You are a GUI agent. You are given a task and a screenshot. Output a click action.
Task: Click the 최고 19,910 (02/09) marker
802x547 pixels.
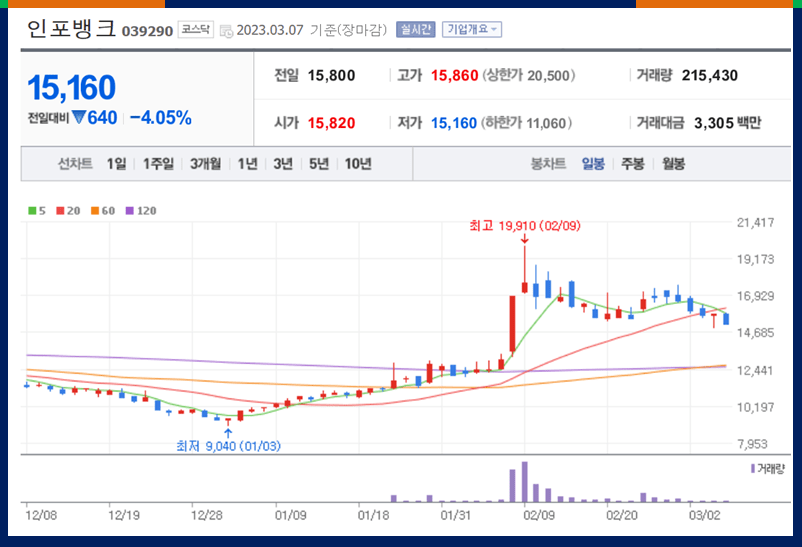click(525, 226)
